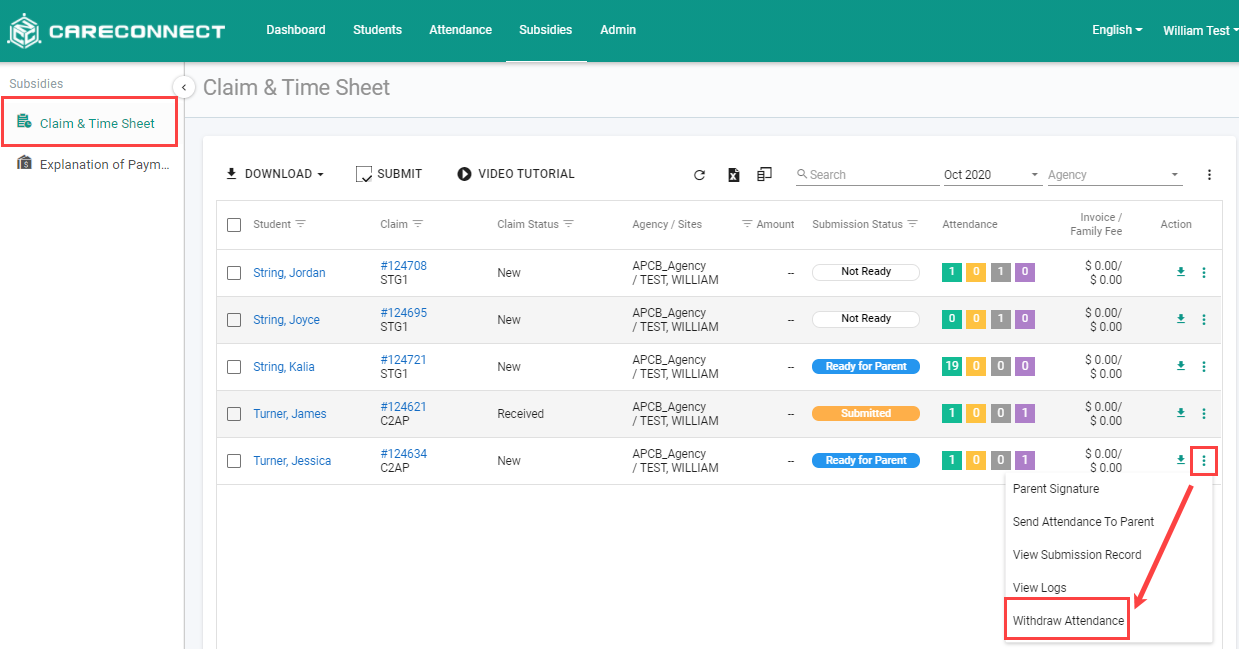This screenshot has width=1239, height=649.
Task: Open claim link #124621
Action: coord(403,407)
